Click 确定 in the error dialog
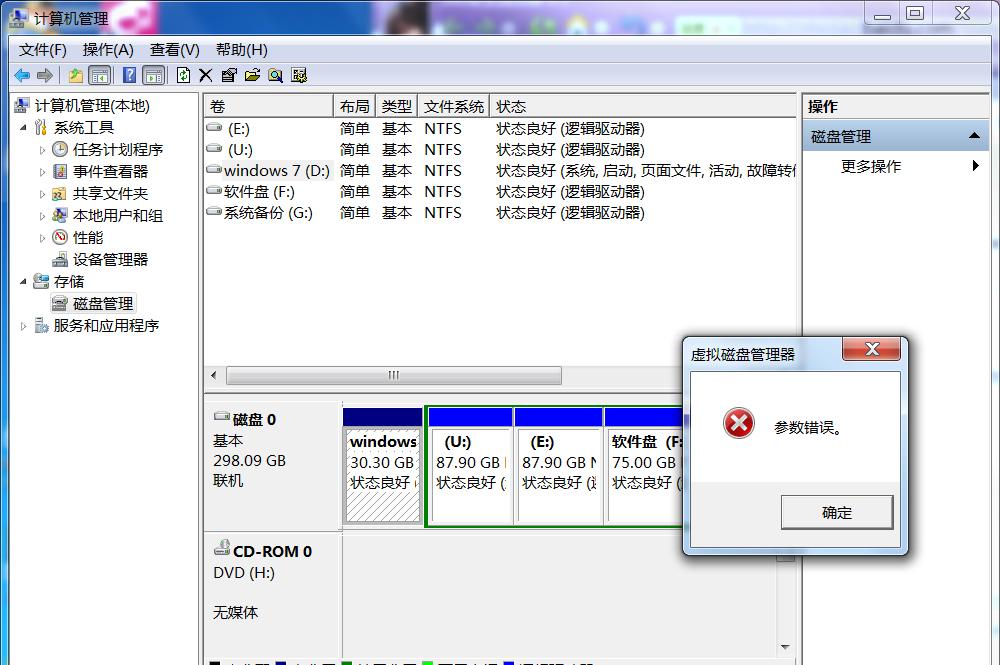The width and height of the screenshot is (1000, 665). pos(837,513)
